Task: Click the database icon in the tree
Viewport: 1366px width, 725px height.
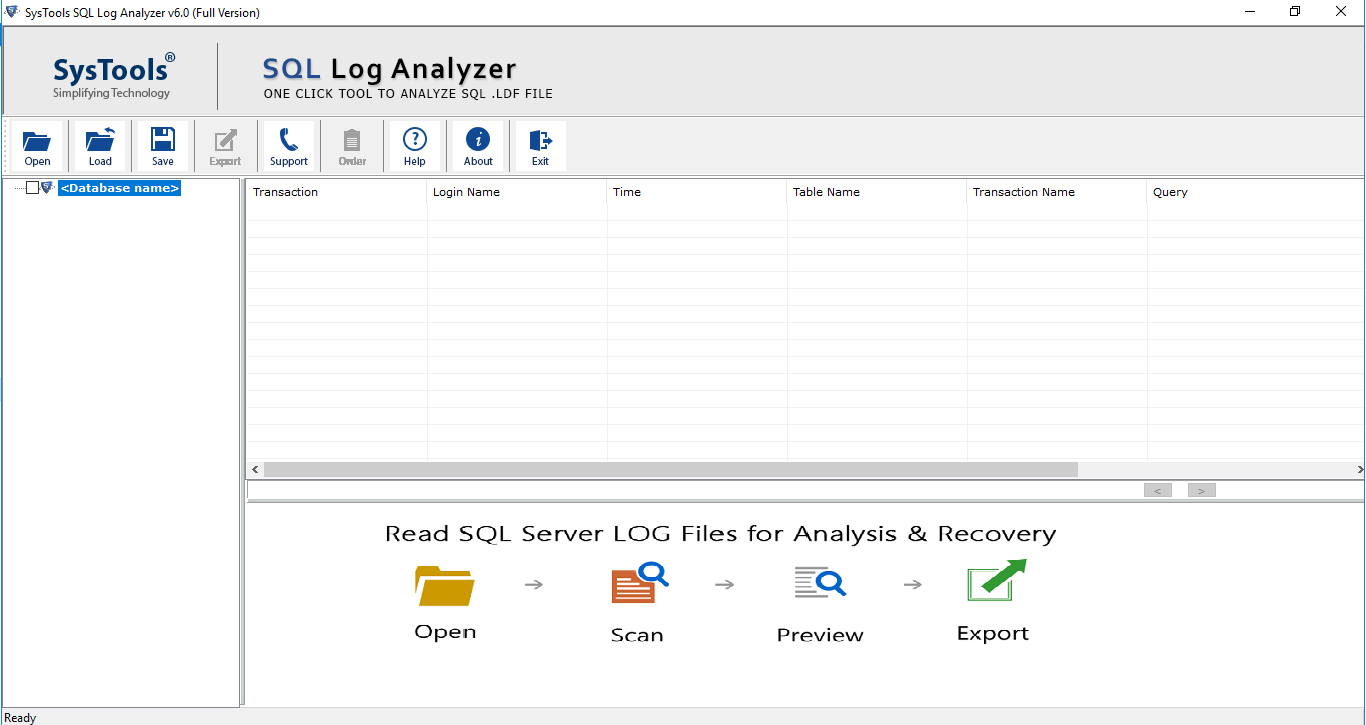Action: pyautogui.click(x=47, y=188)
